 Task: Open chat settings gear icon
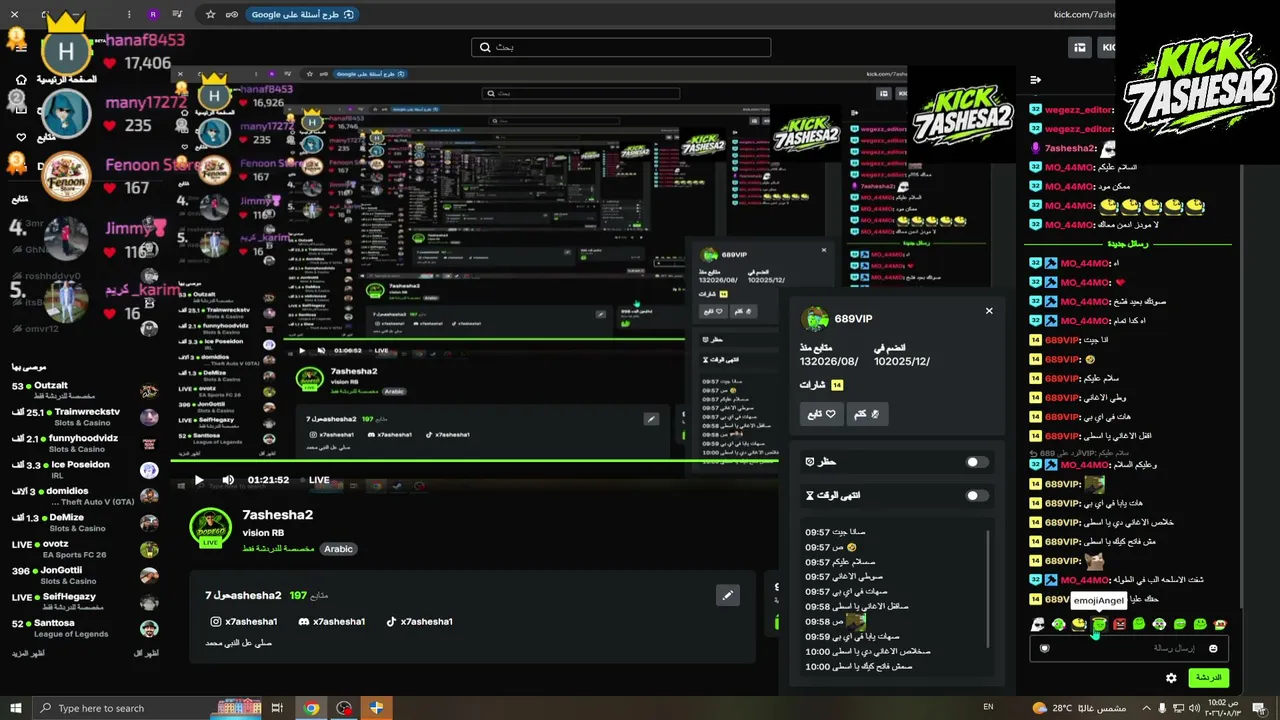(x=1171, y=678)
